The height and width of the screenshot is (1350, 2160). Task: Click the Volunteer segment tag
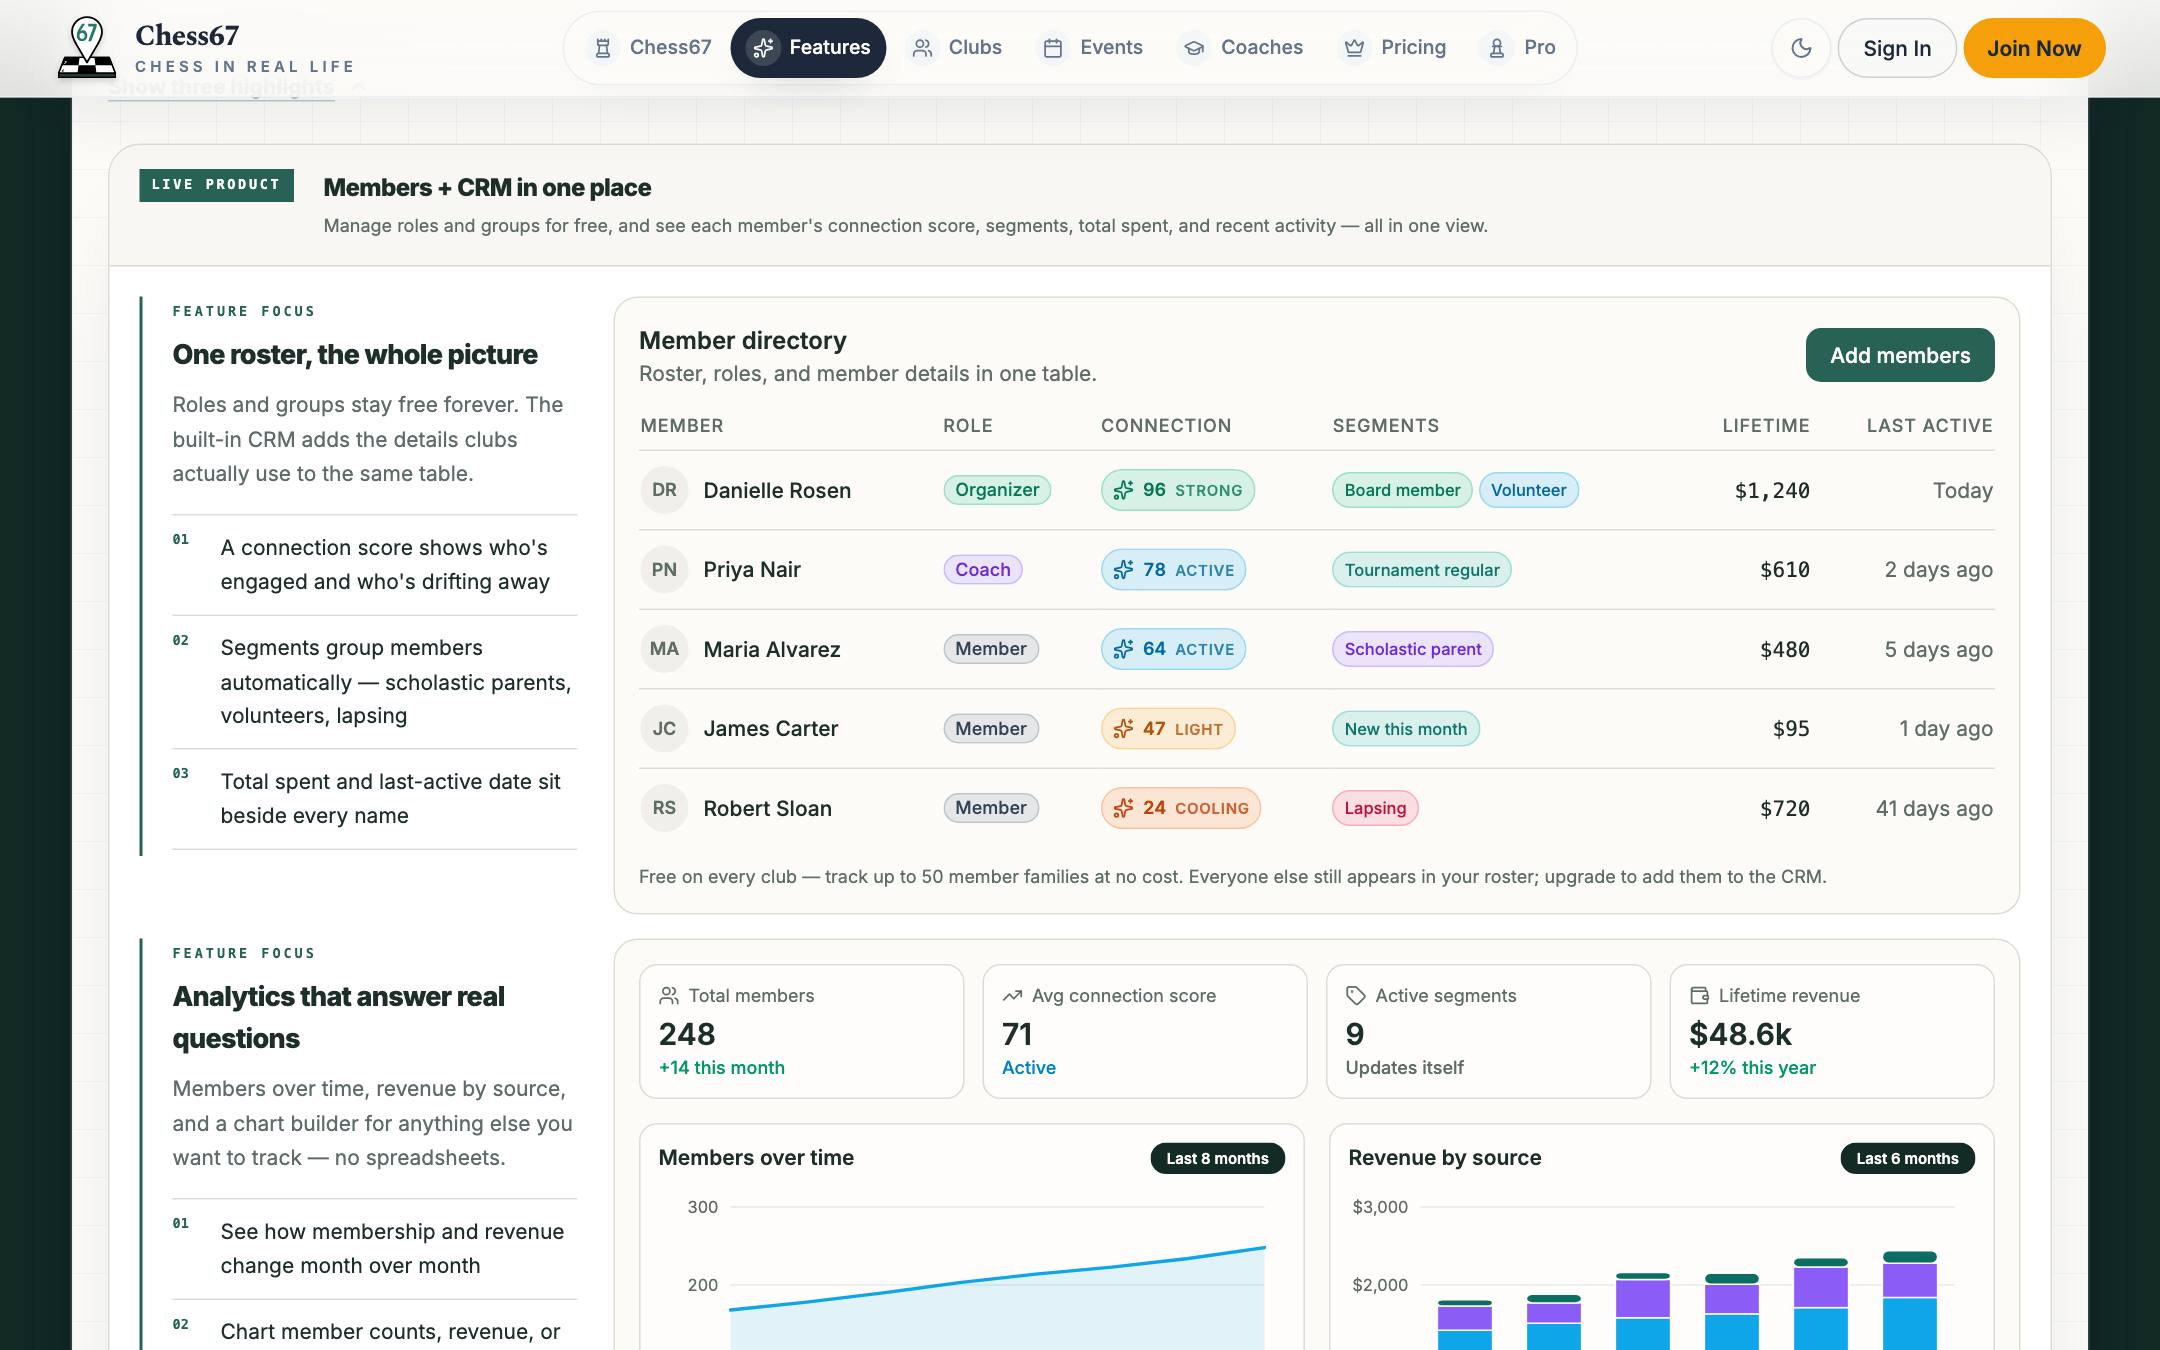click(x=1529, y=490)
